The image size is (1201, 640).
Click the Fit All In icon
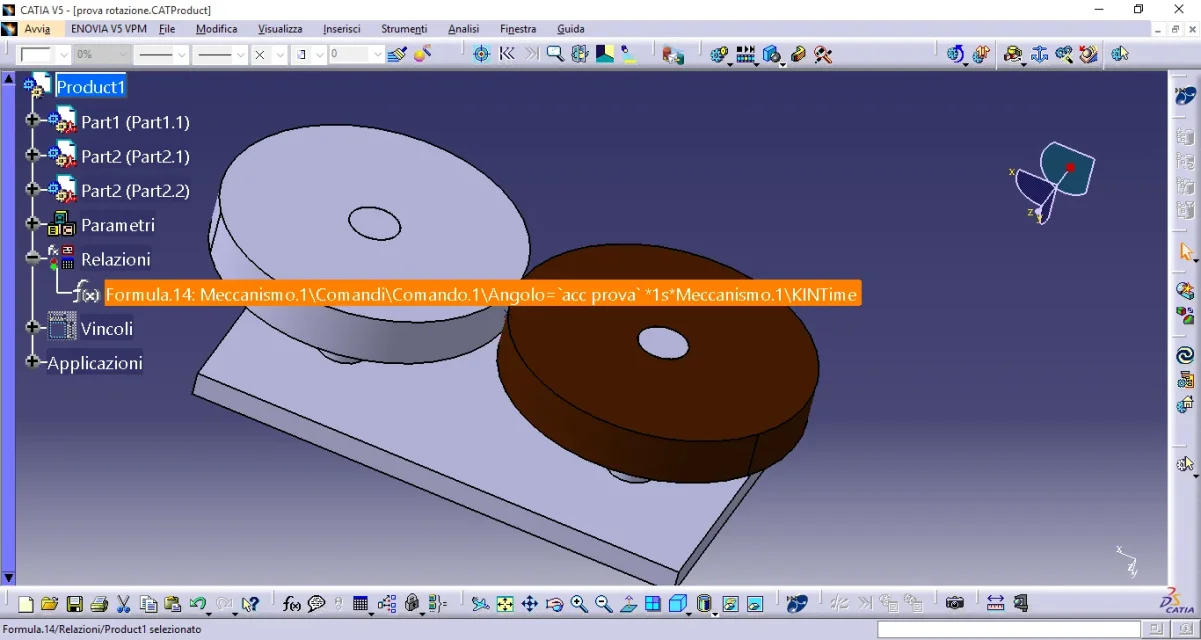coord(505,604)
